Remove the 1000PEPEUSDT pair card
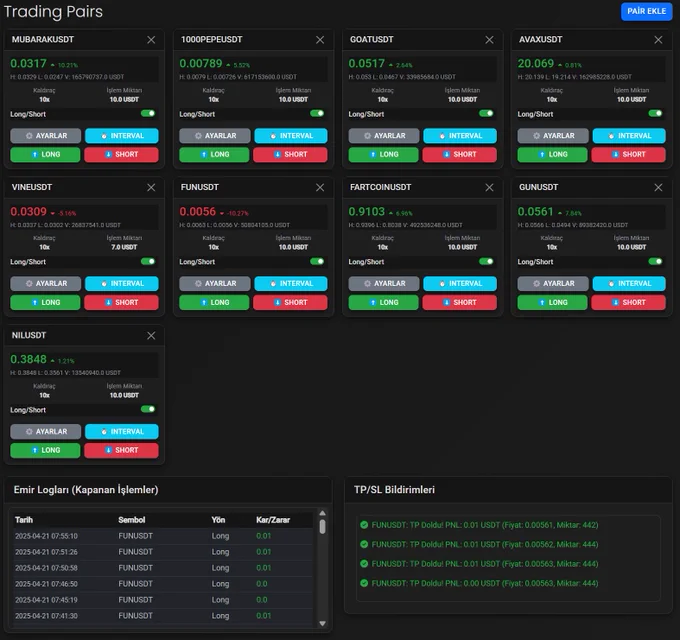The image size is (680, 640). pos(320,40)
